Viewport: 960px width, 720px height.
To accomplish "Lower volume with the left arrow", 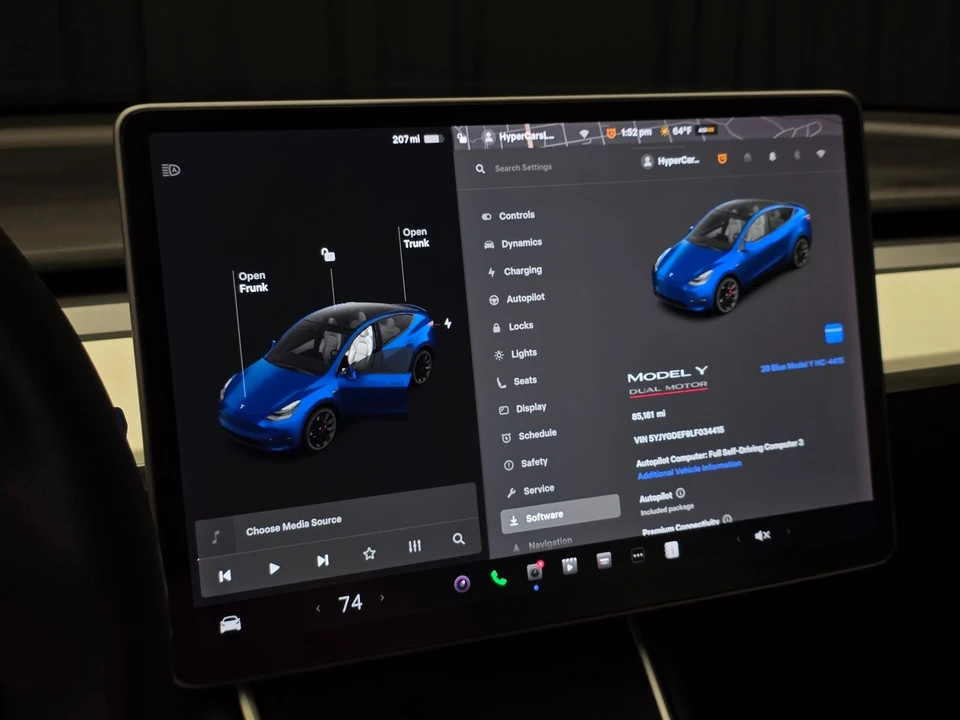I will tap(738, 539).
